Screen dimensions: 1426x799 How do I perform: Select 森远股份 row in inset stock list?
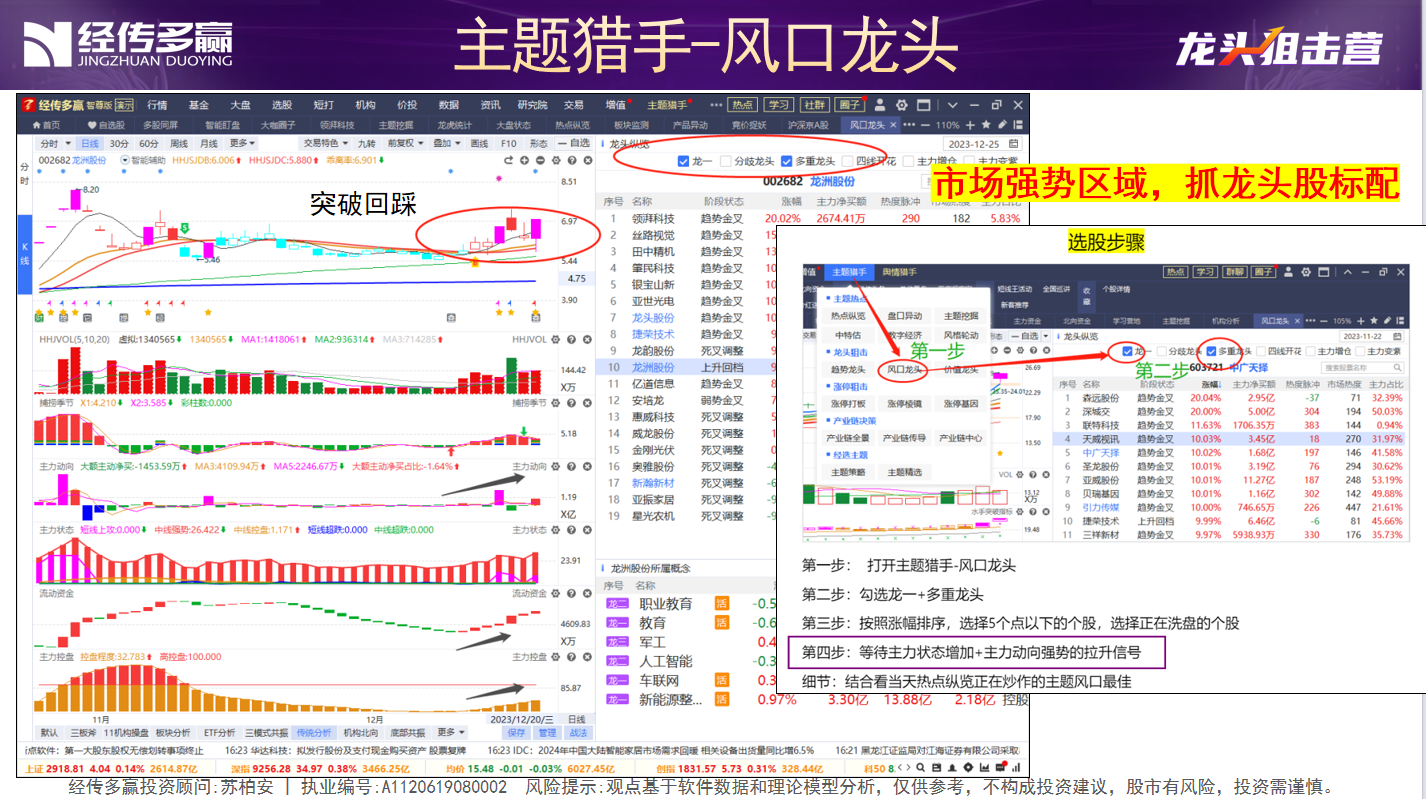tap(1232, 397)
